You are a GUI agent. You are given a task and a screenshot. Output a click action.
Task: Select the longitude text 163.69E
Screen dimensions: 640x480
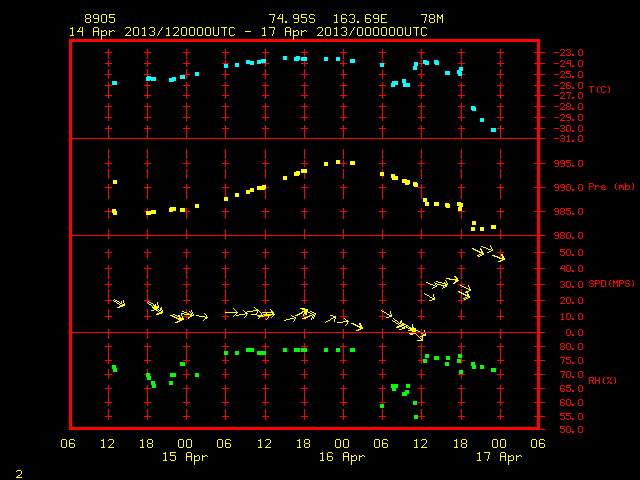(x=360, y=19)
